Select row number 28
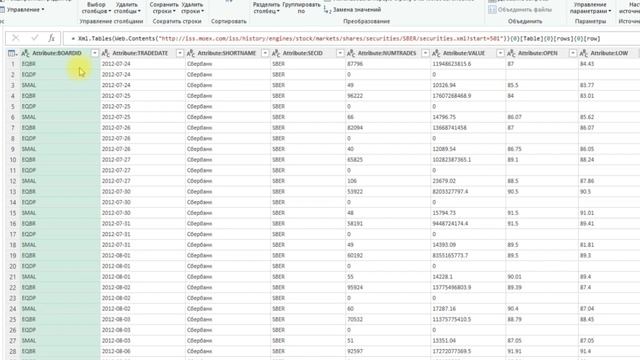 point(13,351)
